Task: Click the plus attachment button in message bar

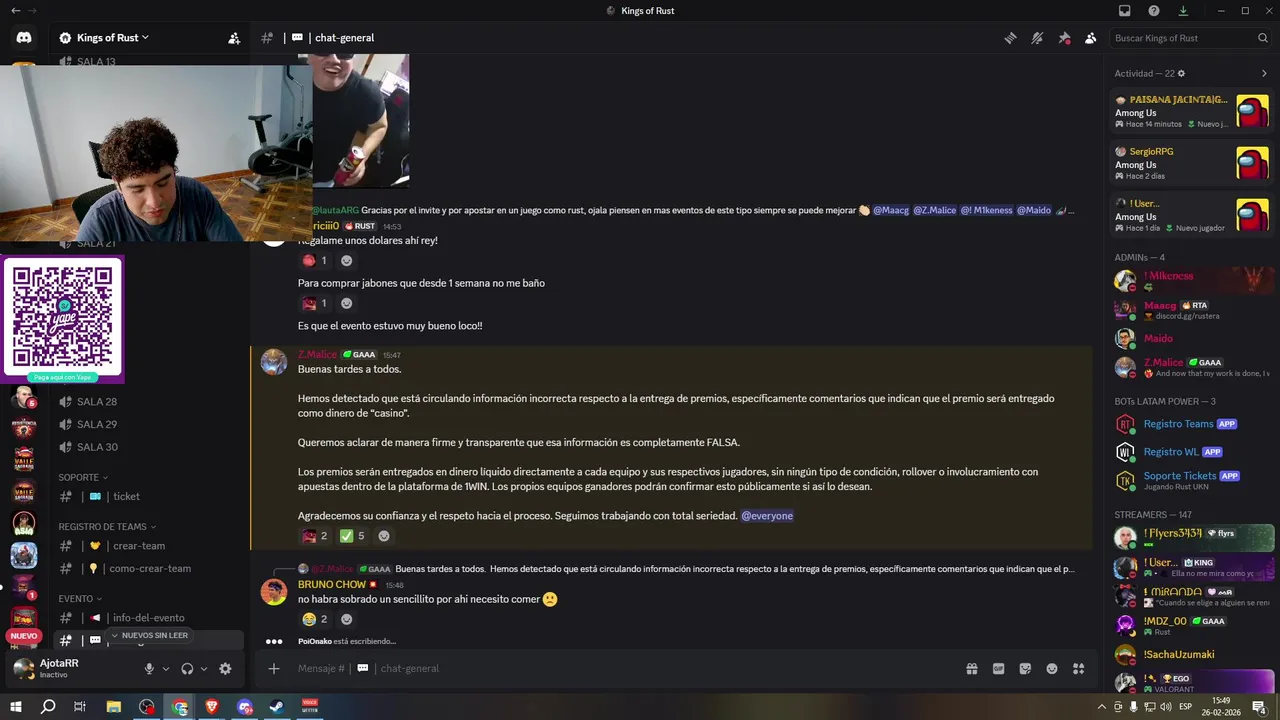Action: [x=274, y=668]
